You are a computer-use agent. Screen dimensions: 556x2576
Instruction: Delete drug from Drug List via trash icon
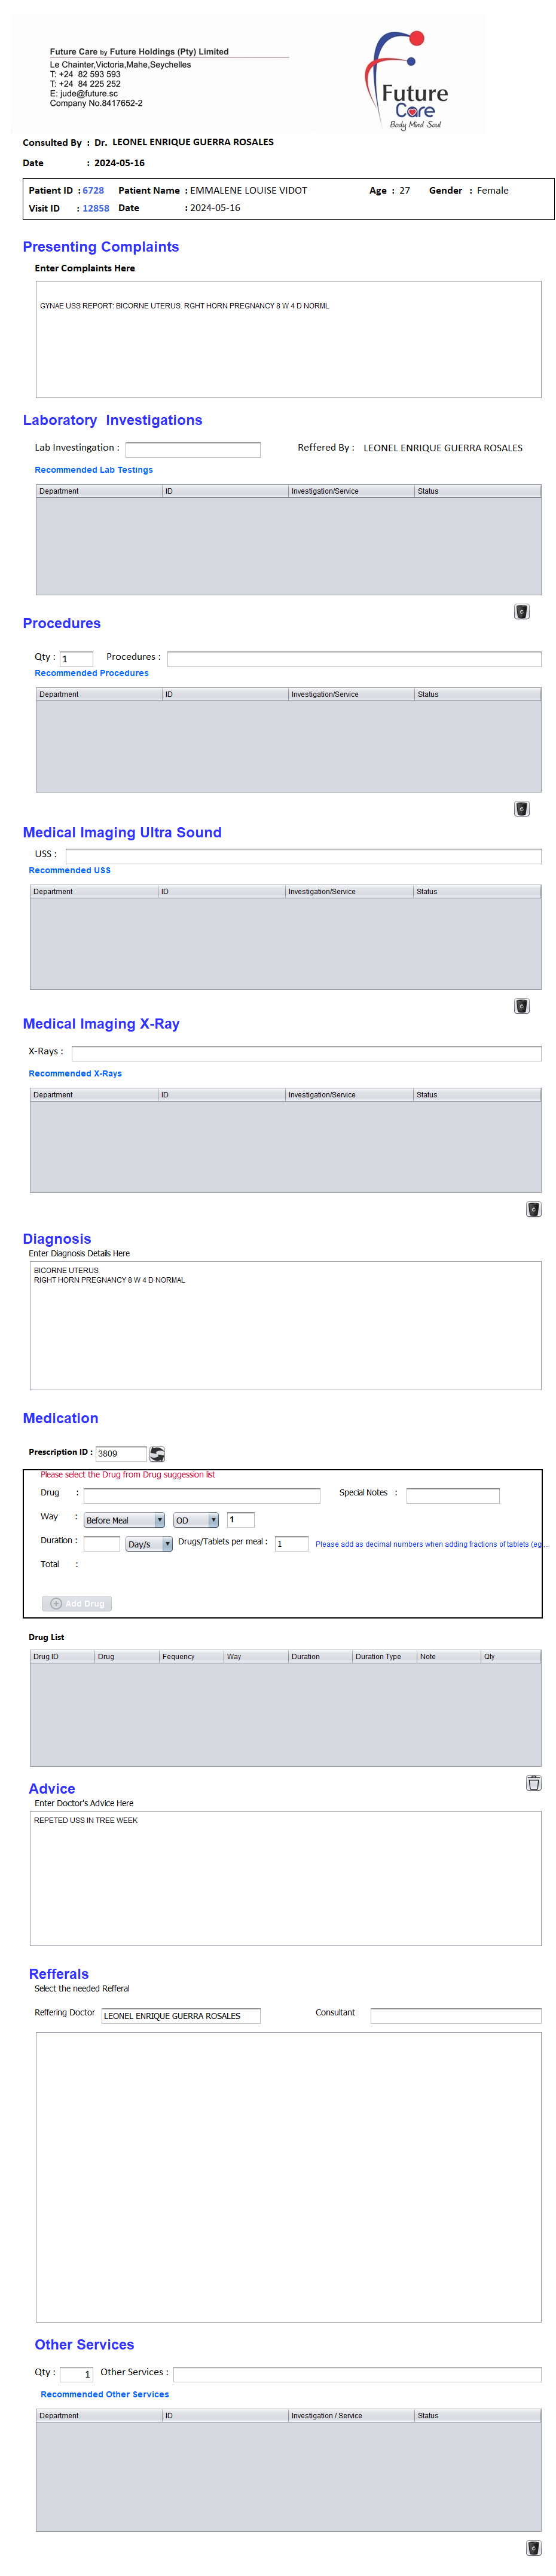click(x=533, y=1782)
